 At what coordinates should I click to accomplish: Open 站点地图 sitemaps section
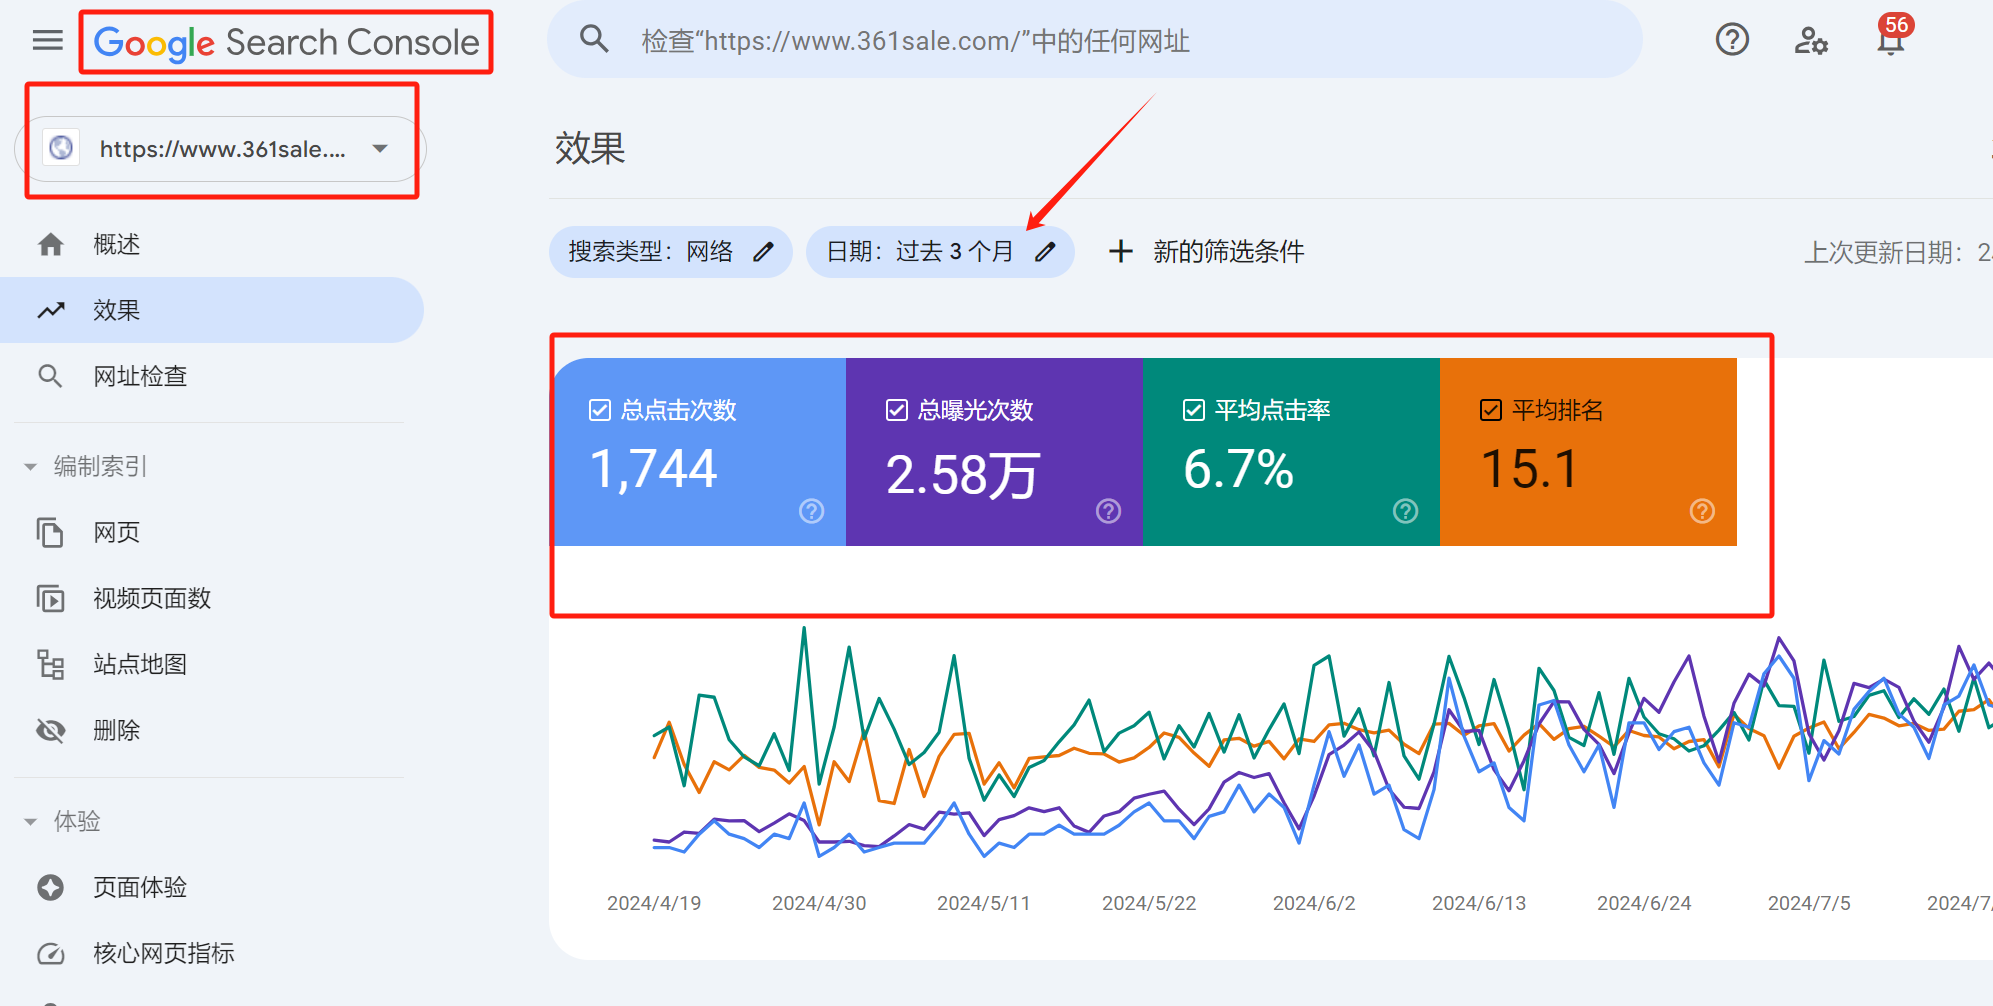point(139,663)
